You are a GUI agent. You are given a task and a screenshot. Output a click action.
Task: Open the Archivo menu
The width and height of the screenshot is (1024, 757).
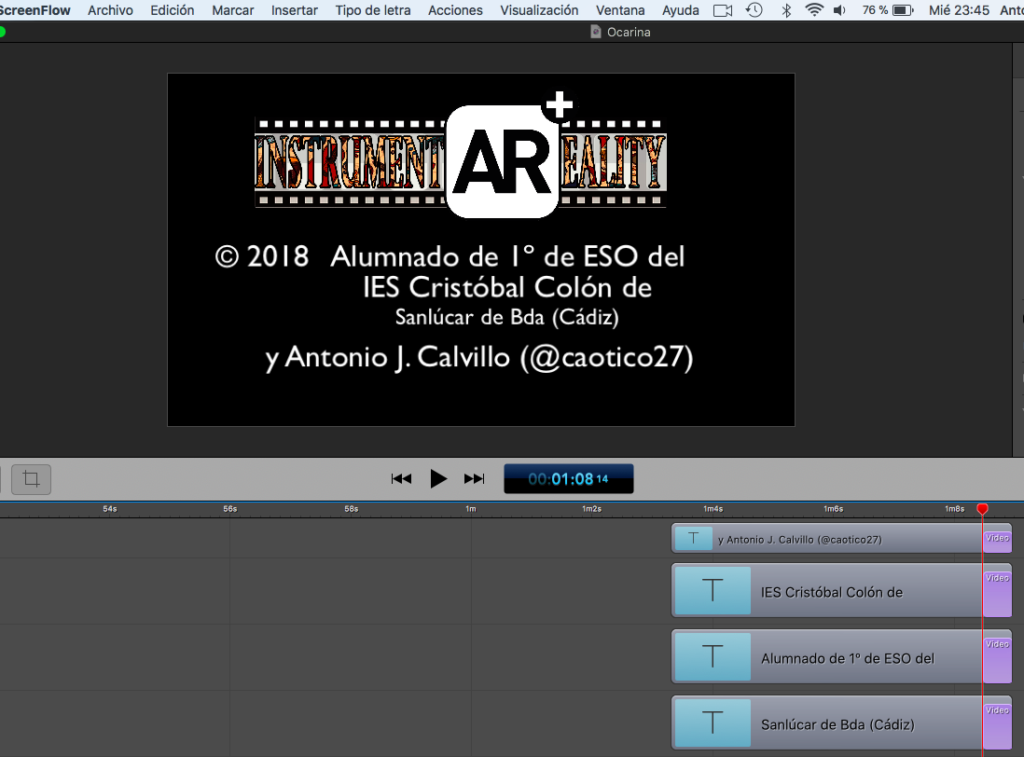tap(110, 10)
